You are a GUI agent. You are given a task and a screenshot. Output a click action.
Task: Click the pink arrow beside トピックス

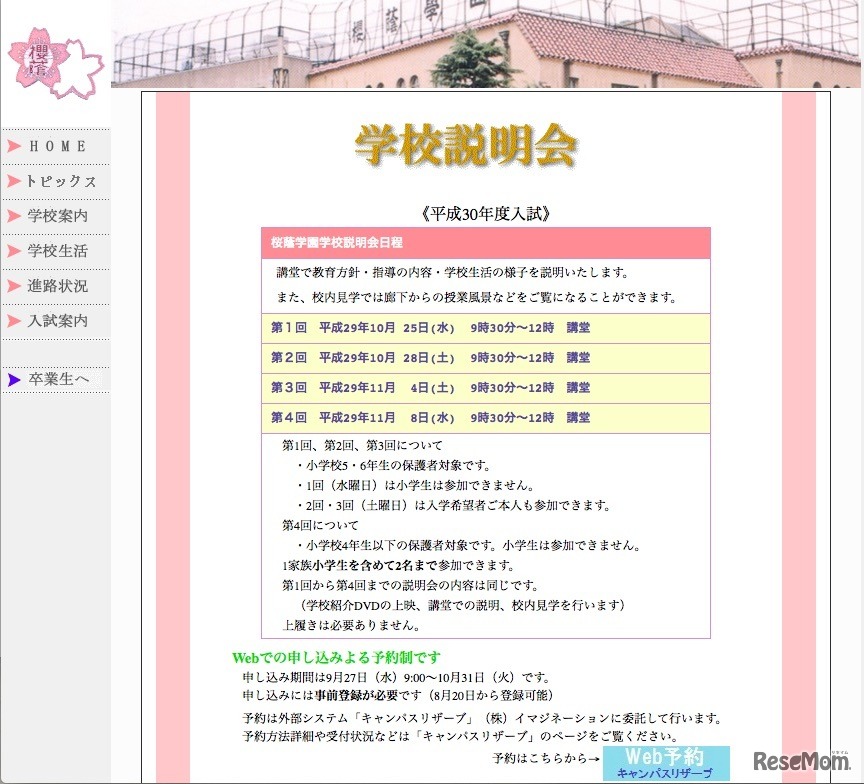click(x=12, y=181)
